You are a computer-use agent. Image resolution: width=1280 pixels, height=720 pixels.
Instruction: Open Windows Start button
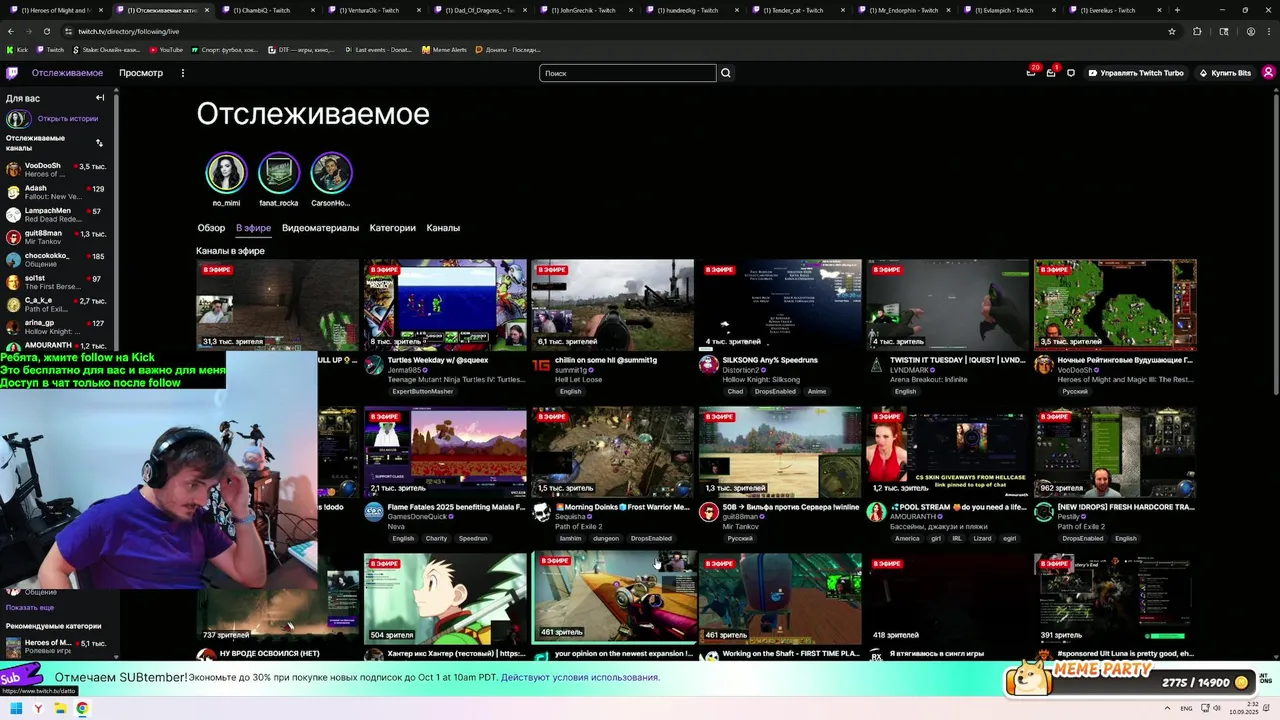pyautogui.click(x=16, y=708)
